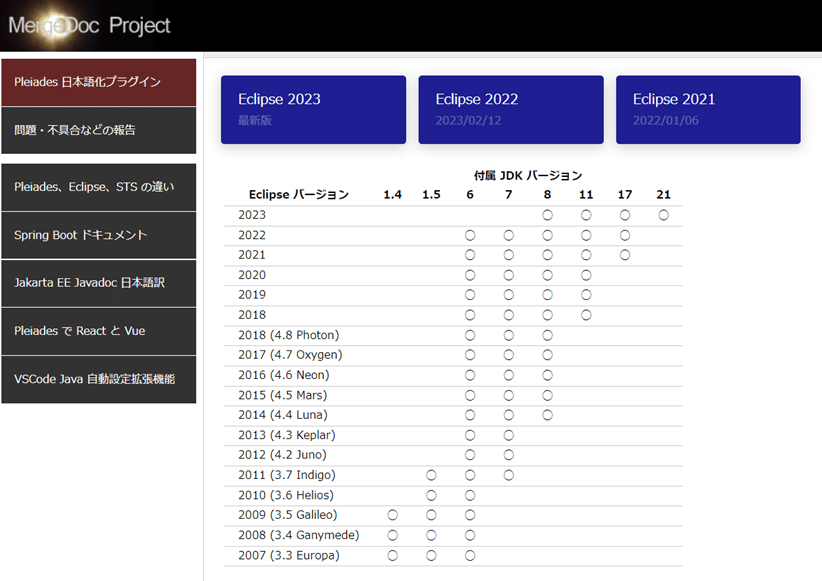Open Pleiades 日本語化プラグイン menu item

pos(99,82)
